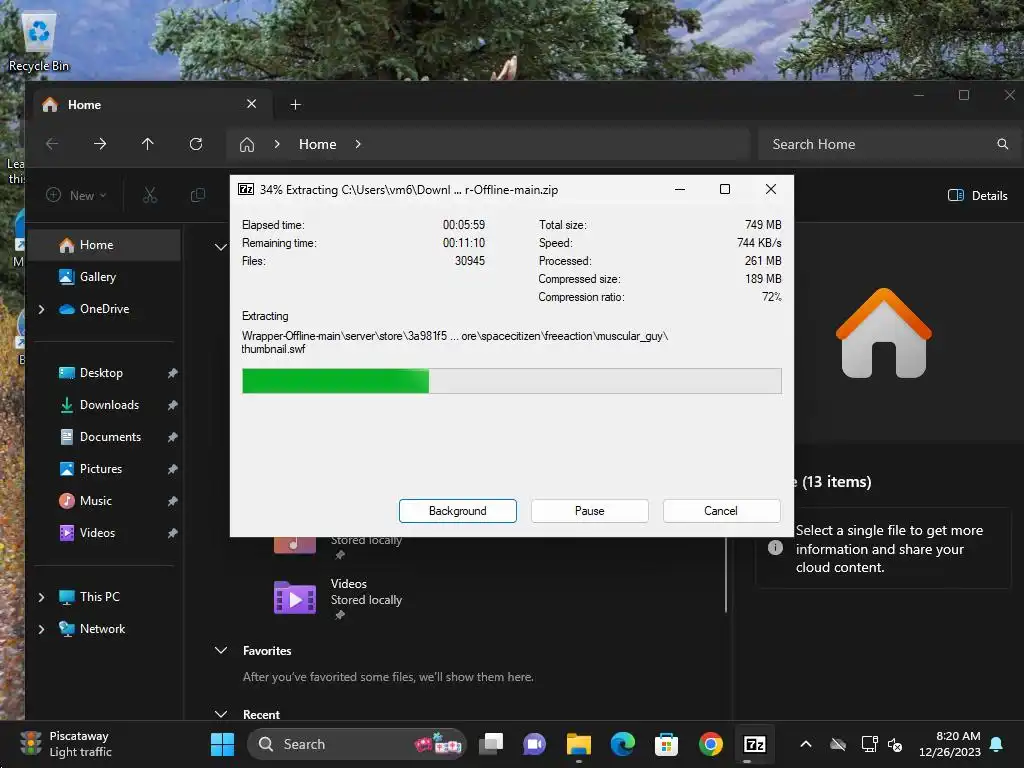Add a new File Explorer tab
This screenshot has width=1024, height=768.
click(295, 104)
